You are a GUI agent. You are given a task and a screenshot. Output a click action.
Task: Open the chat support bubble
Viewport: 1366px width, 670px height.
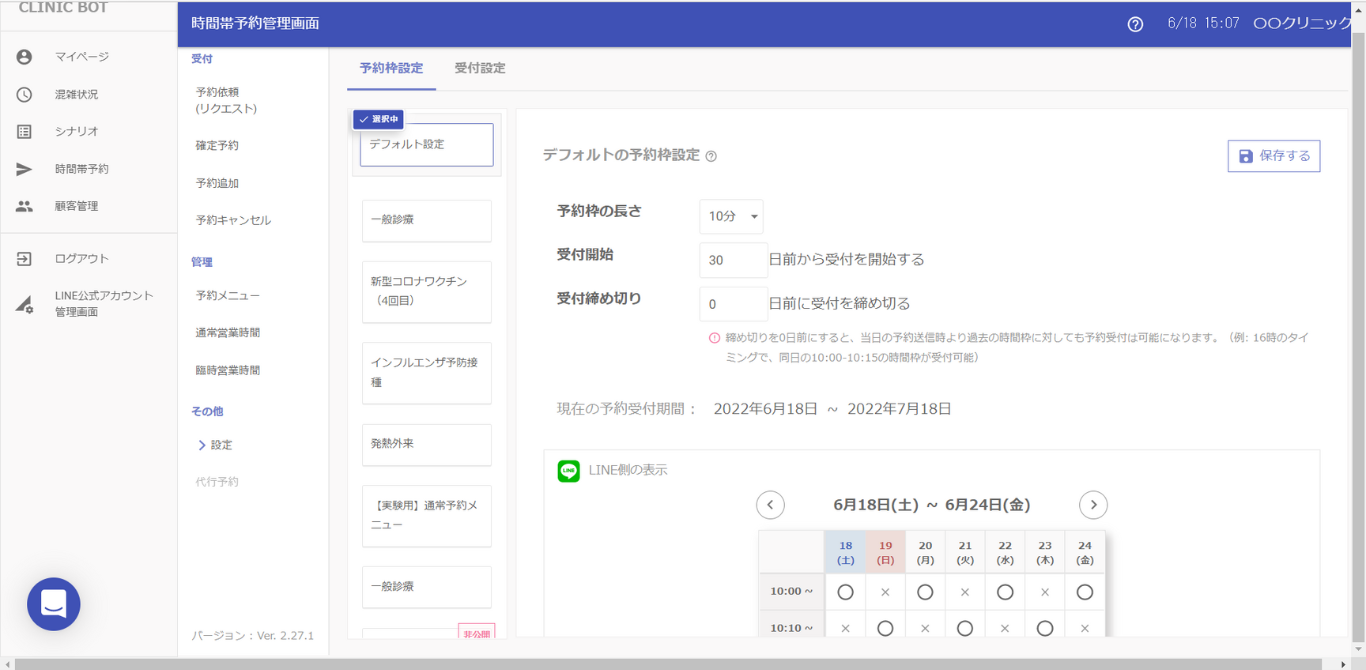point(54,604)
